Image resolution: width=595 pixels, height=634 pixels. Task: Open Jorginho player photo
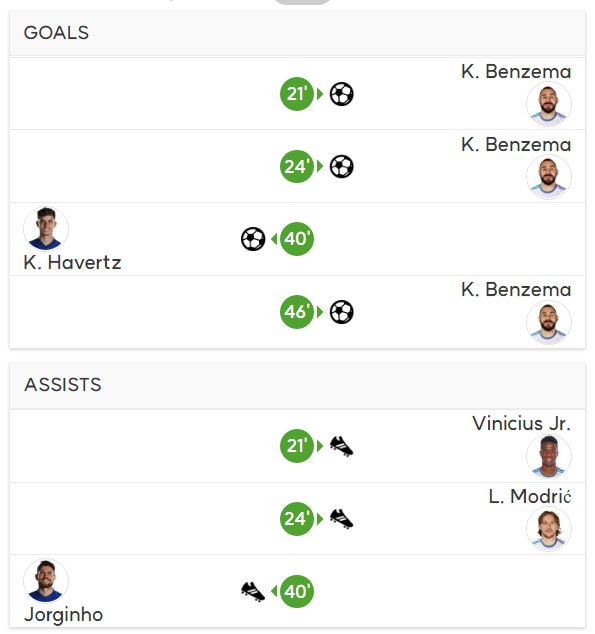[x=46, y=581]
